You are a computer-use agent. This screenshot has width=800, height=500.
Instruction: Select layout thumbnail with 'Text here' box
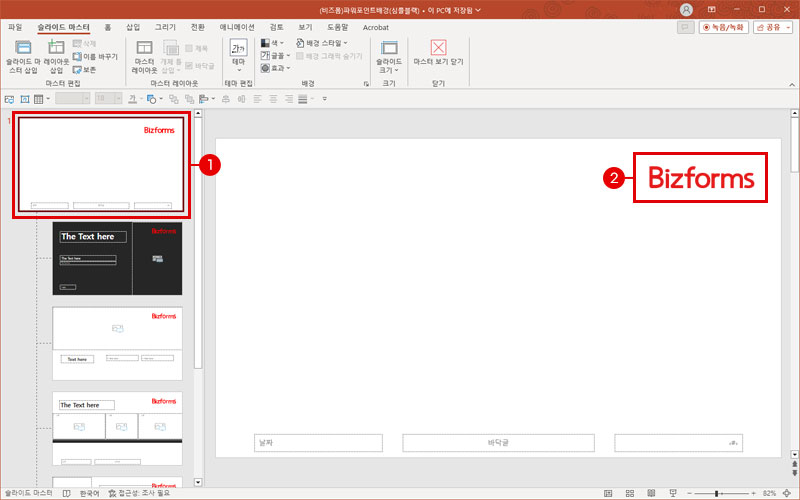coord(117,343)
